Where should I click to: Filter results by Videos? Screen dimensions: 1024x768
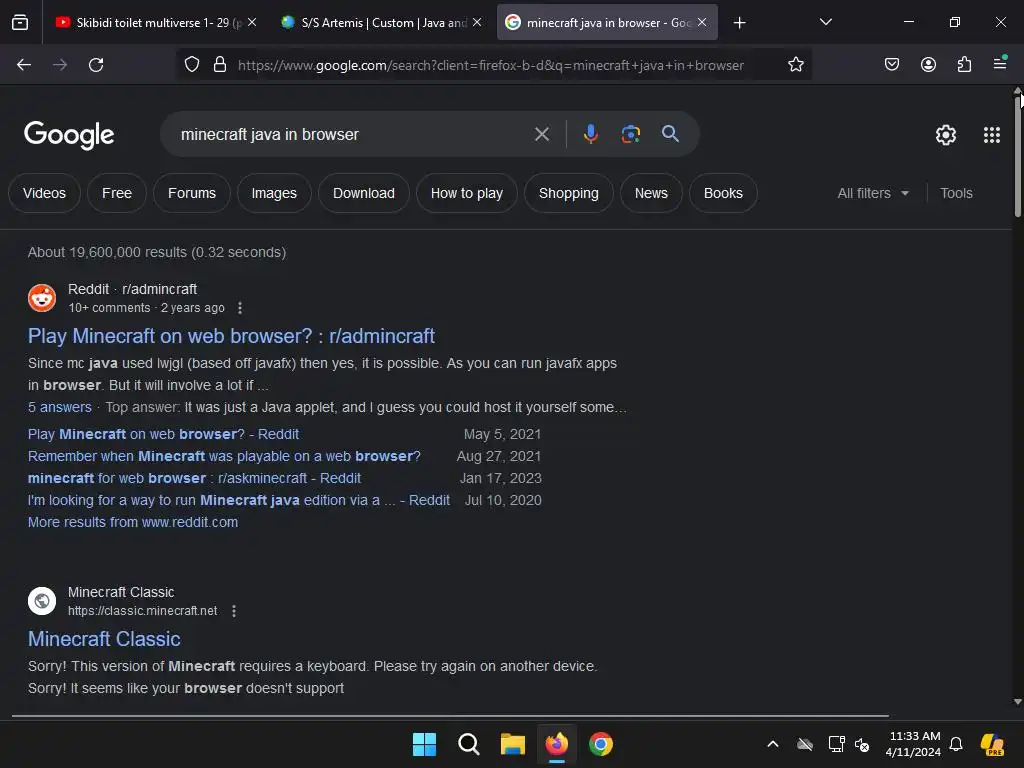[44, 193]
